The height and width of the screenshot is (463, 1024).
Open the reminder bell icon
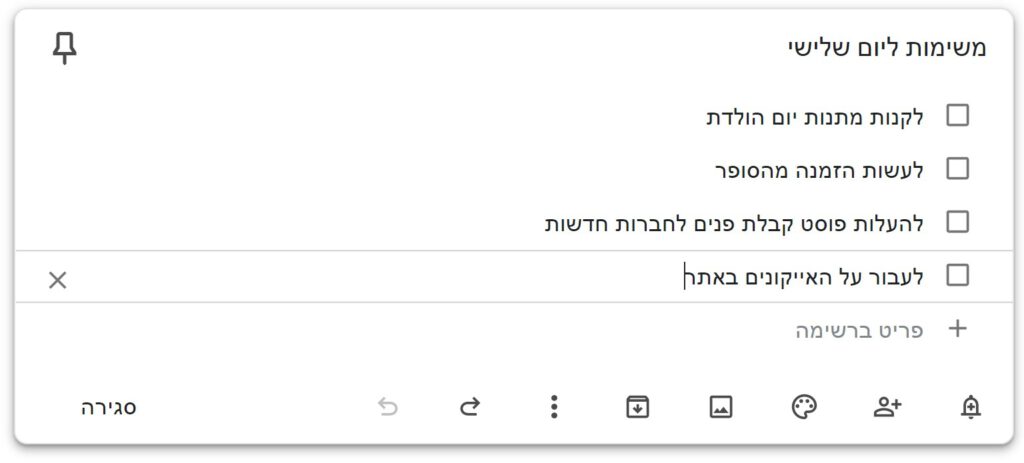(x=970, y=407)
